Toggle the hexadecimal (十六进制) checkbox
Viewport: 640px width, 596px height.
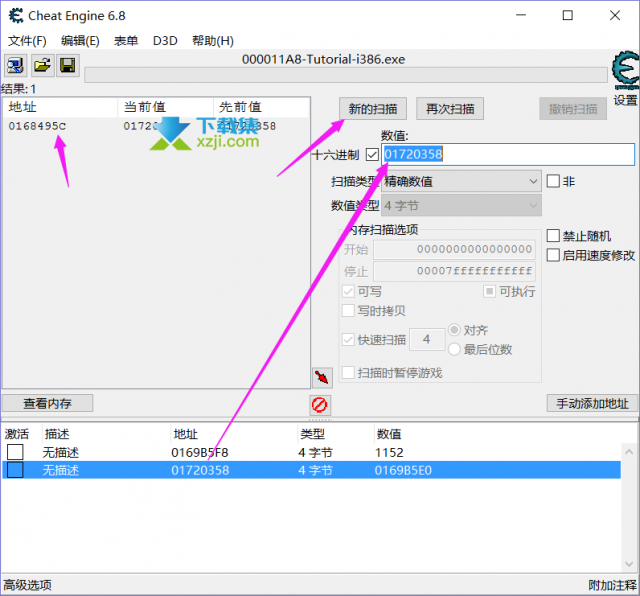click(x=372, y=155)
